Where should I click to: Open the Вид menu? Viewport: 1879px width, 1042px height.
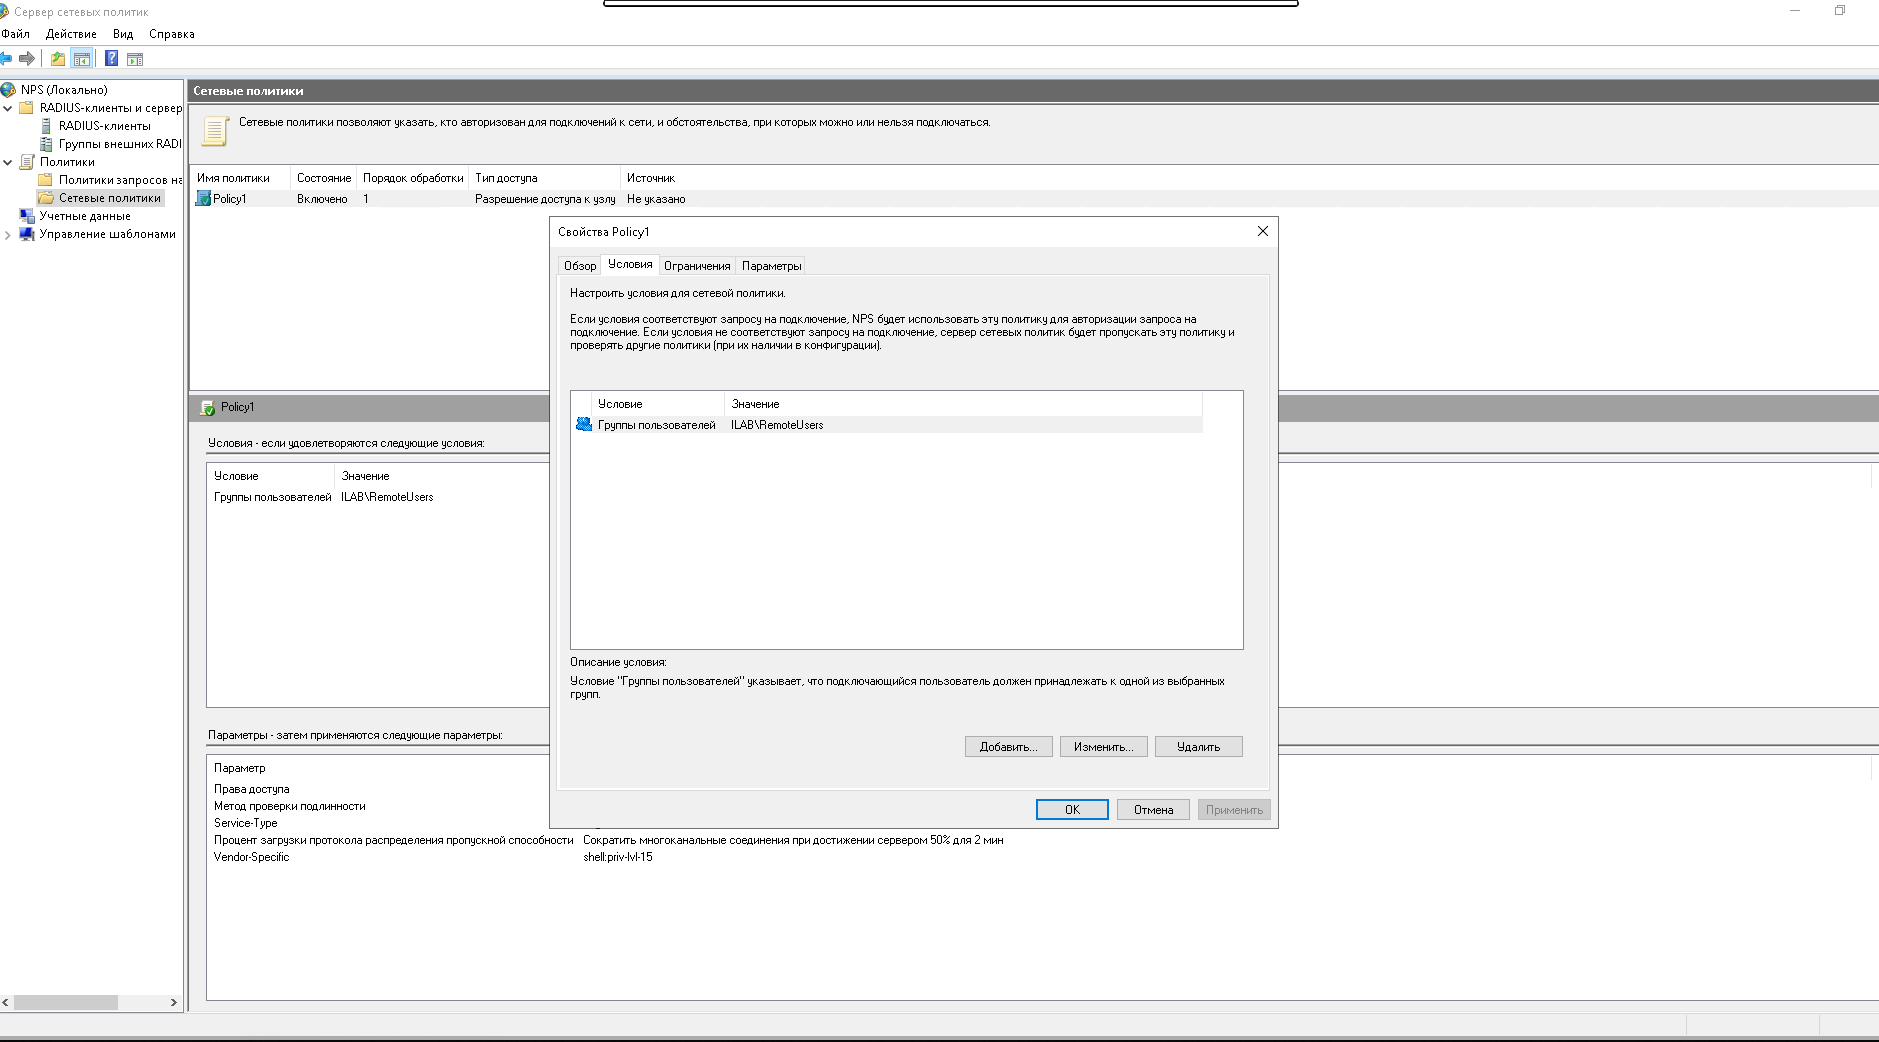click(x=123, y=34)
